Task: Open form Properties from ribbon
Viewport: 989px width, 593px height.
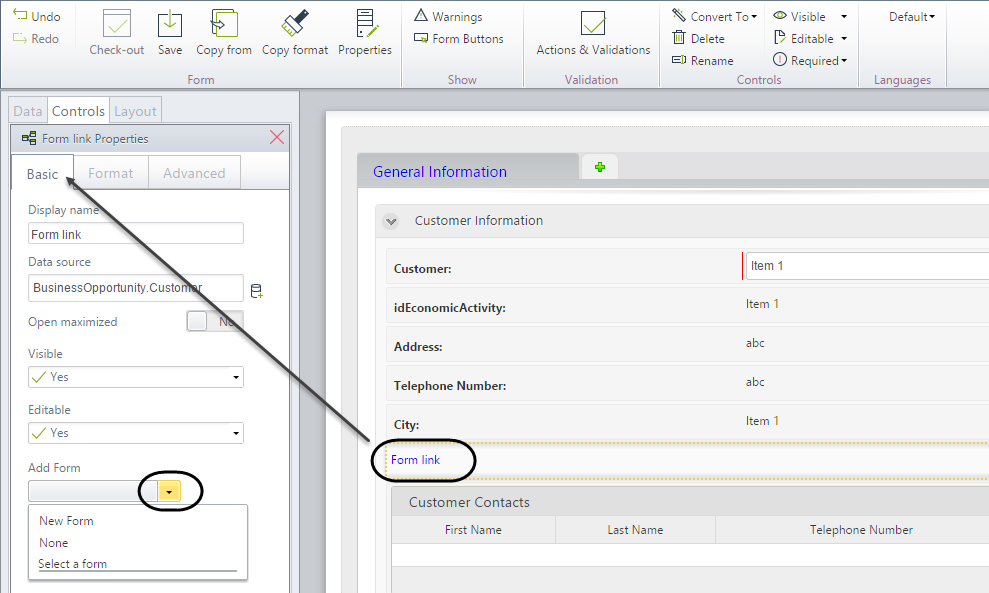Action: click(x=365, y=24)
